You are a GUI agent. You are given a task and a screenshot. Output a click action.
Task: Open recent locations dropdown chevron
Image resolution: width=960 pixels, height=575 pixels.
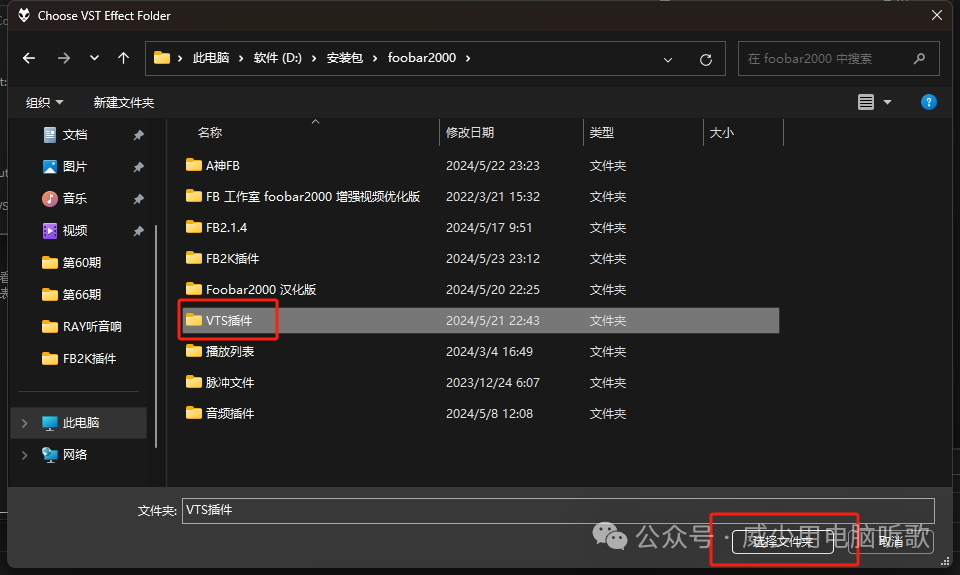point(94,58)
